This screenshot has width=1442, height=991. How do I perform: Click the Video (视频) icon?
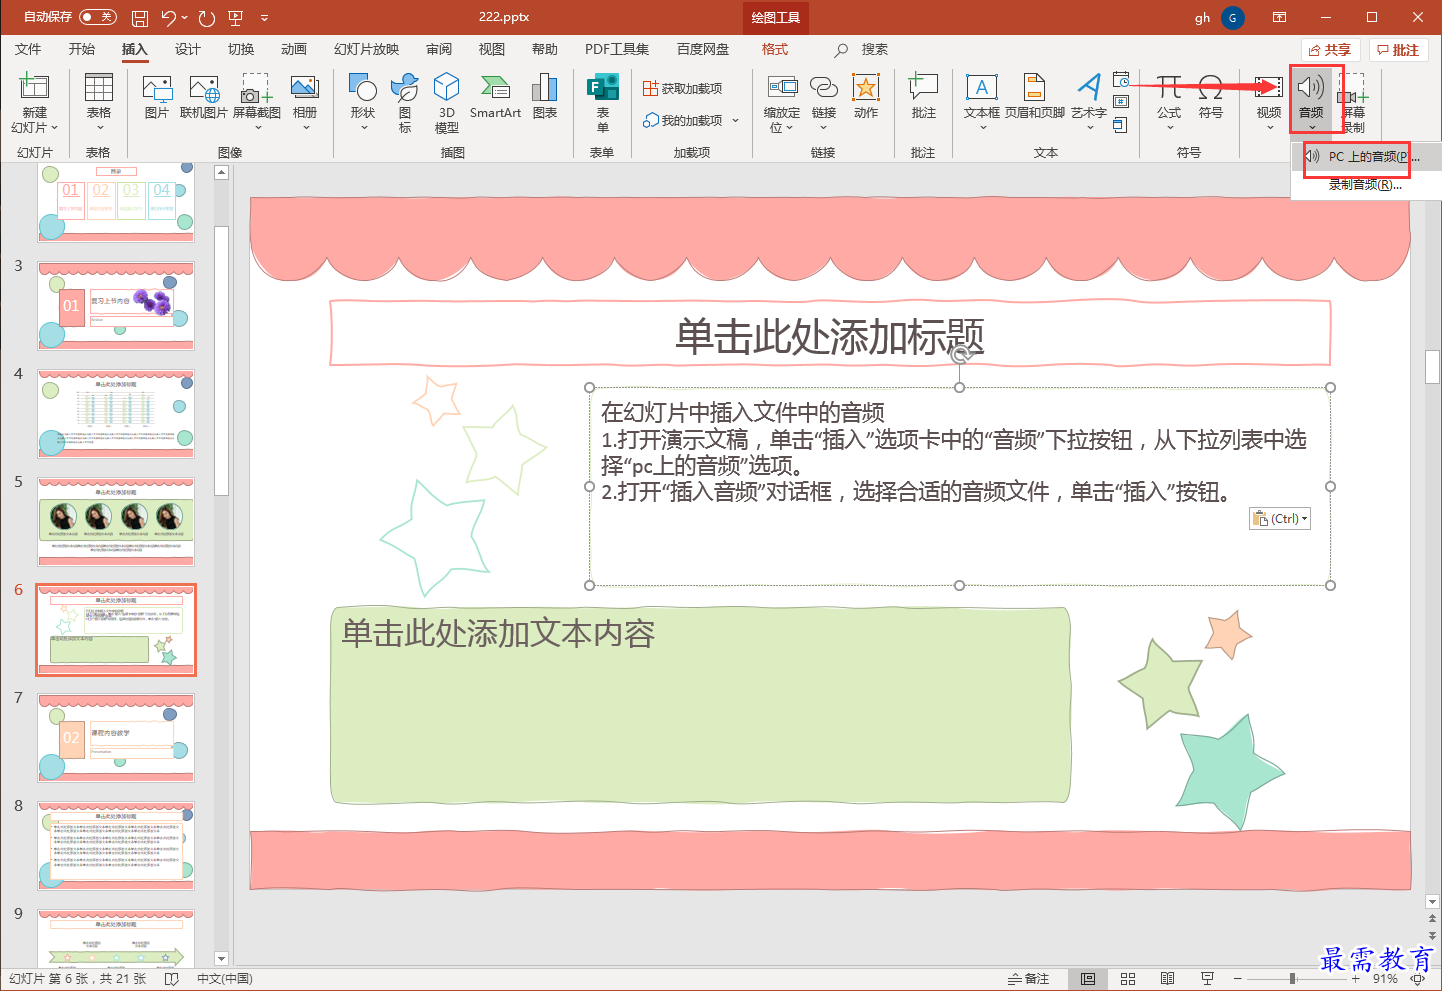(1269, 88)
